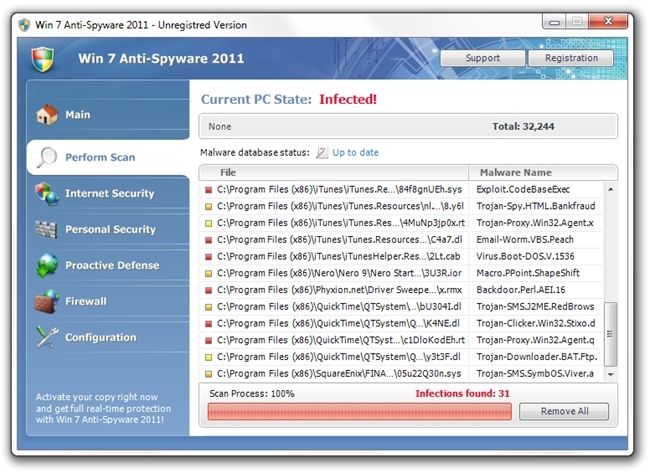Click the Activate your copy promo text
This screenshot has width=650, height=473.
[103, 408]
